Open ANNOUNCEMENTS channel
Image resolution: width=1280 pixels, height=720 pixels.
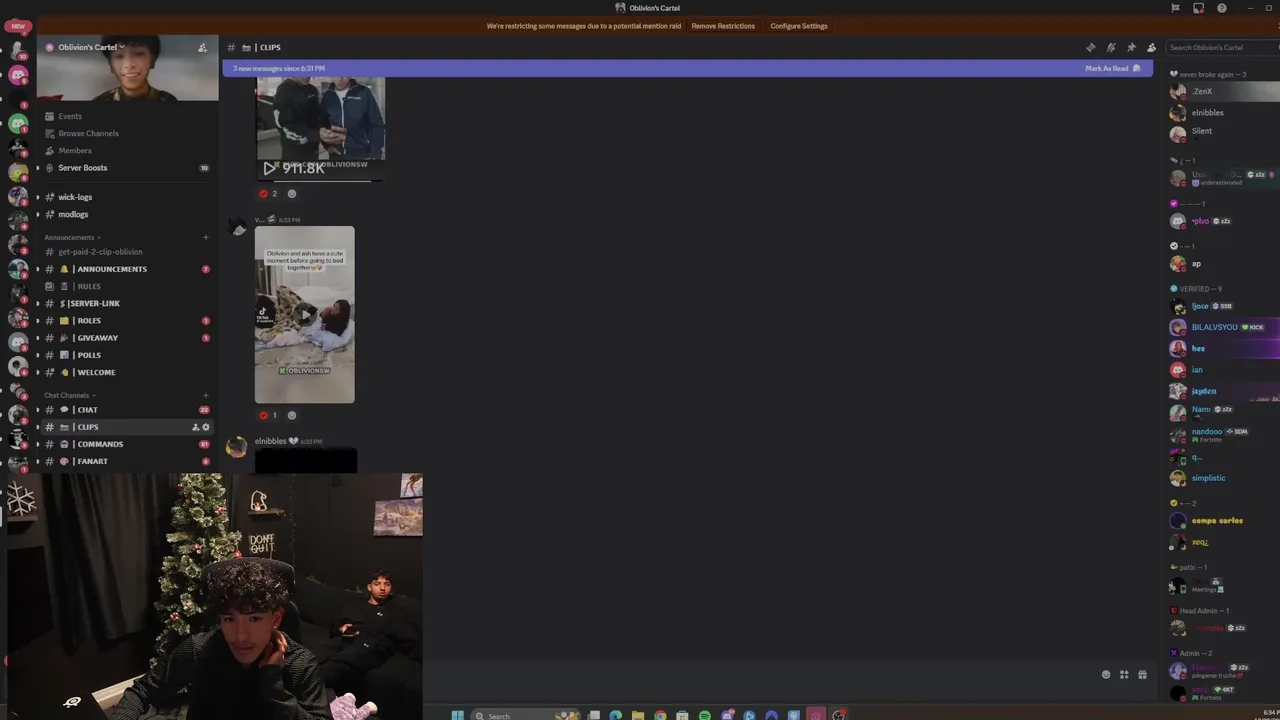[110, 269]
